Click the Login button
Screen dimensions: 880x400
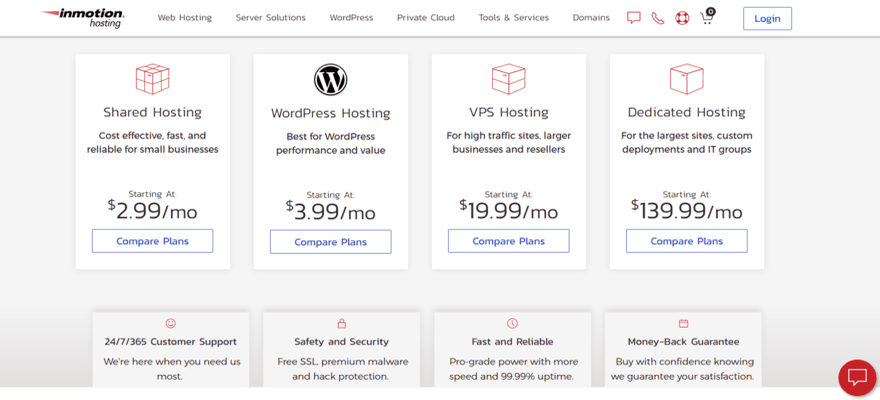(x=767, y=18)
